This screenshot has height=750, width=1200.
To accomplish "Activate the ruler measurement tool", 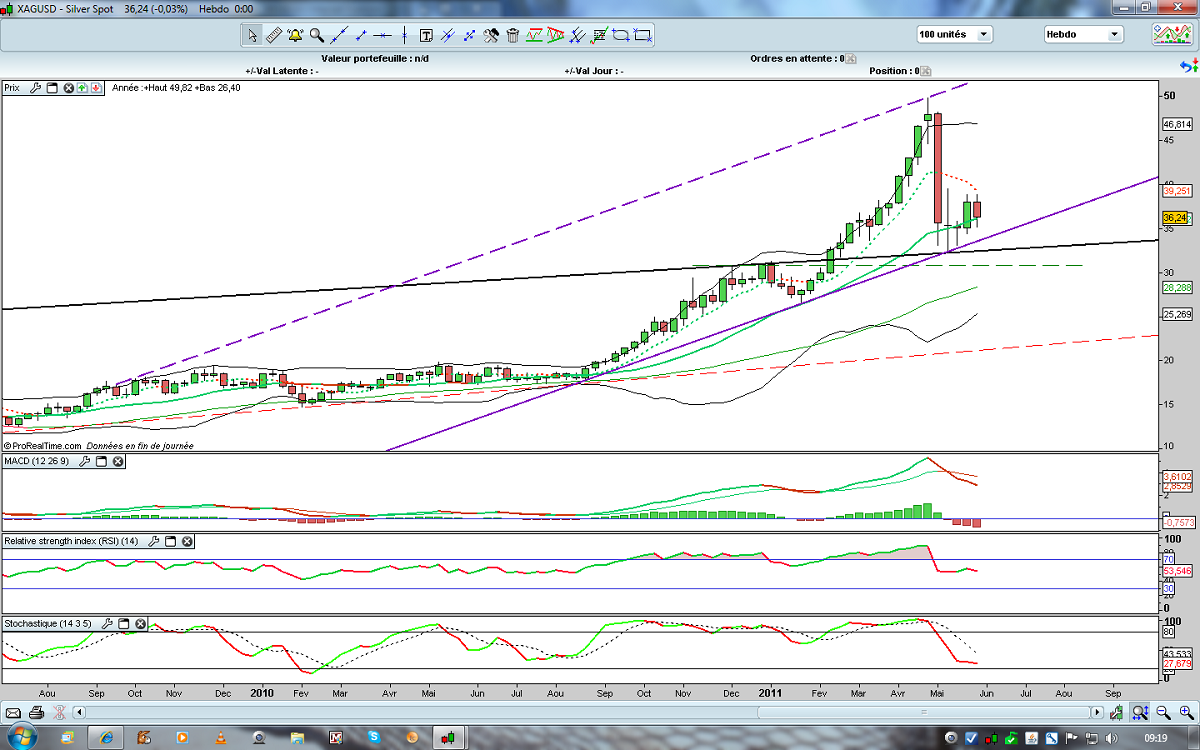I will click(x=273, y=36).
